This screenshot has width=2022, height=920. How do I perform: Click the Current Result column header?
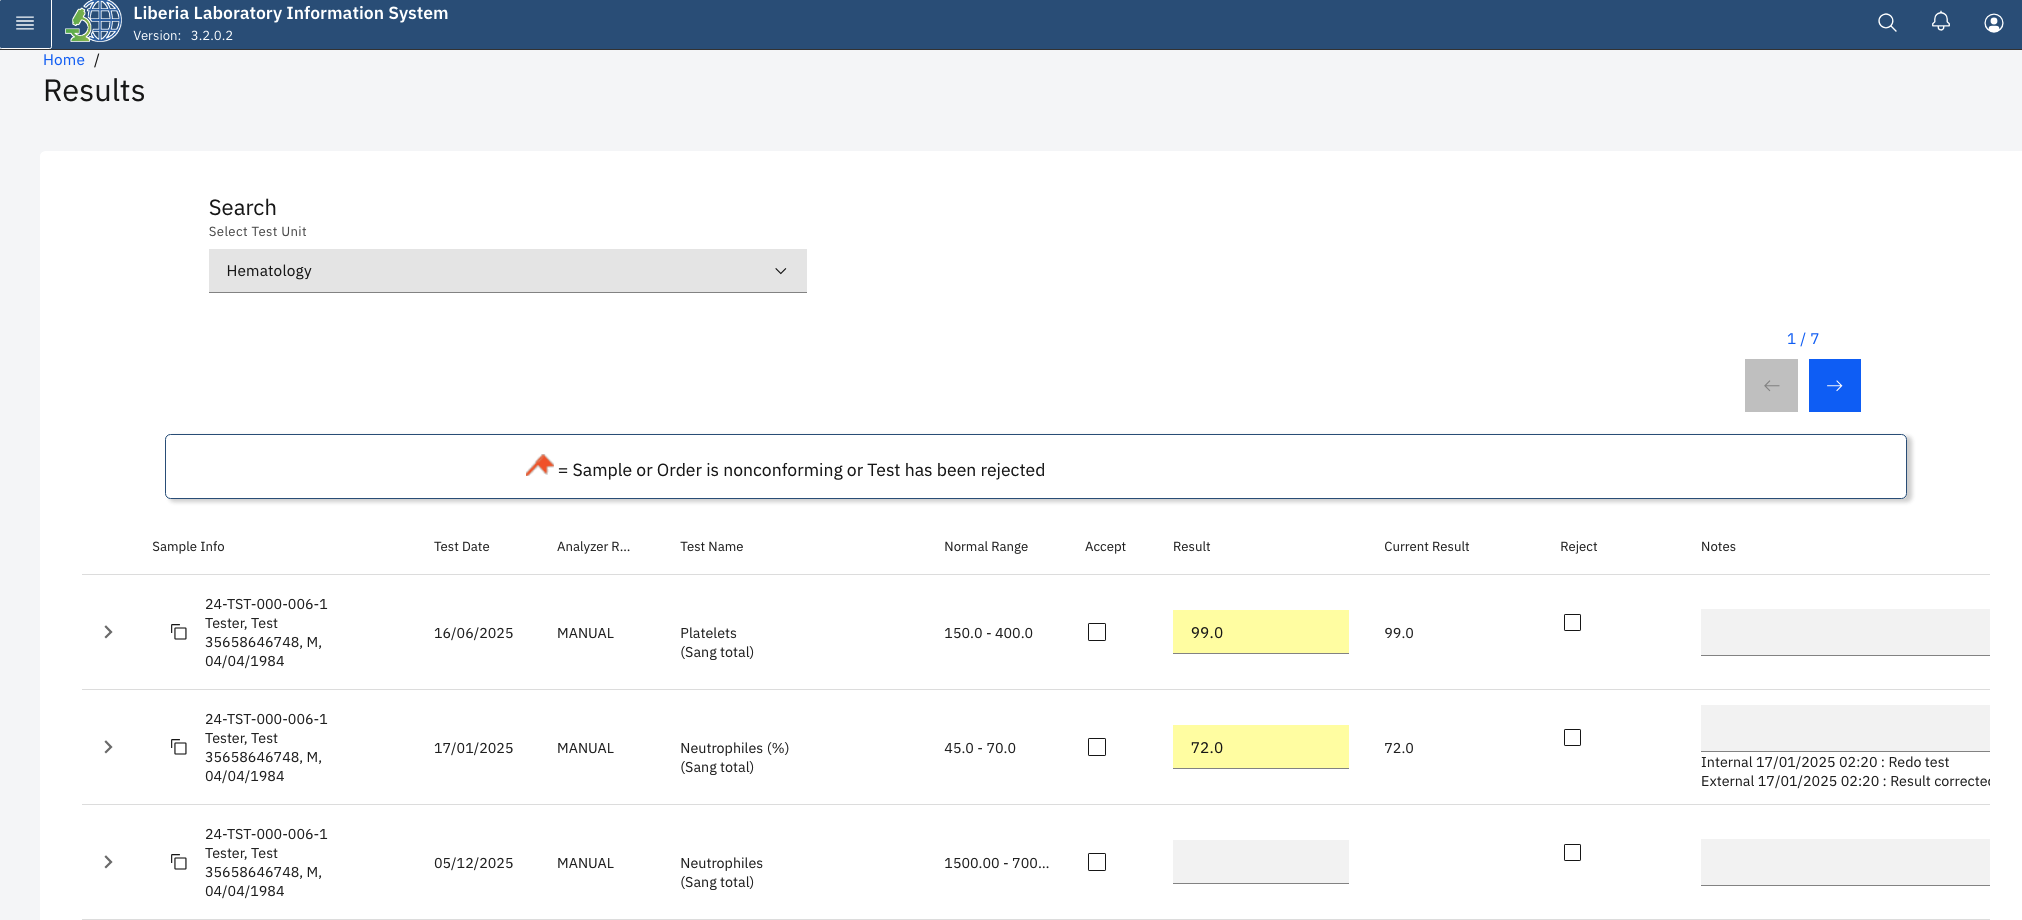pyautogui.click(x=1427, y=547)
